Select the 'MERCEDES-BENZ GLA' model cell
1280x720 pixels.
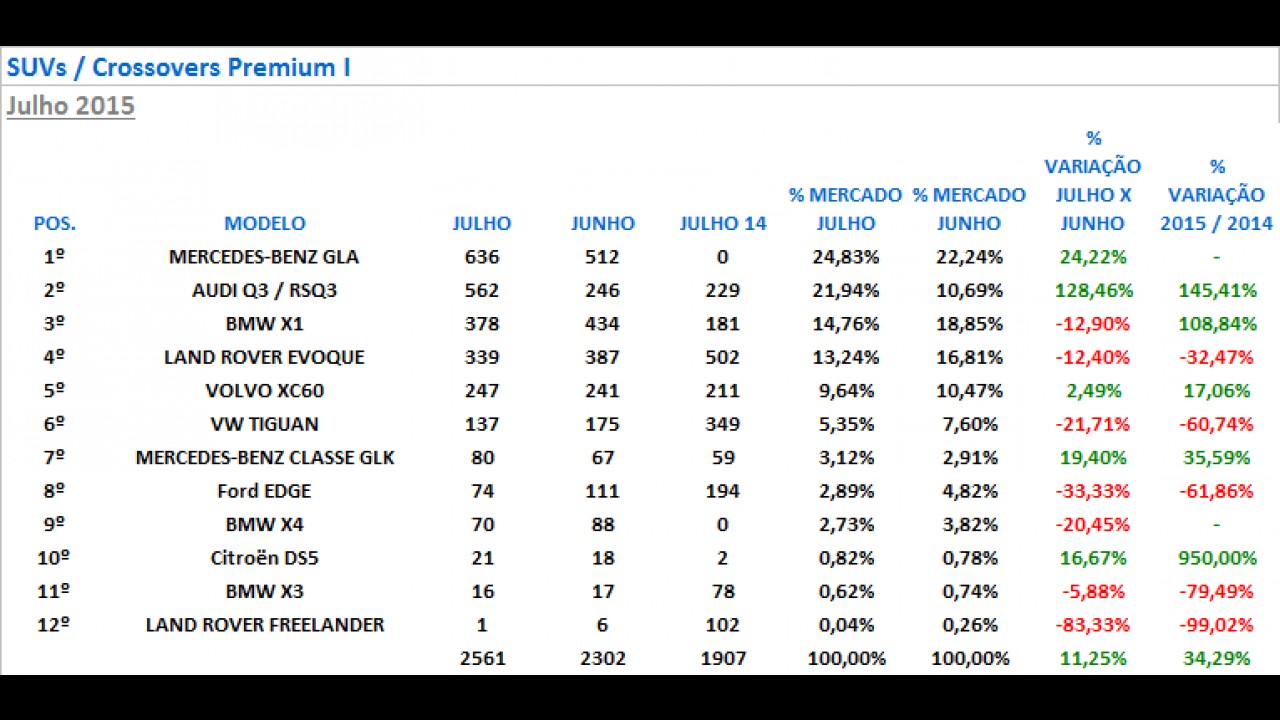[264, 257]
